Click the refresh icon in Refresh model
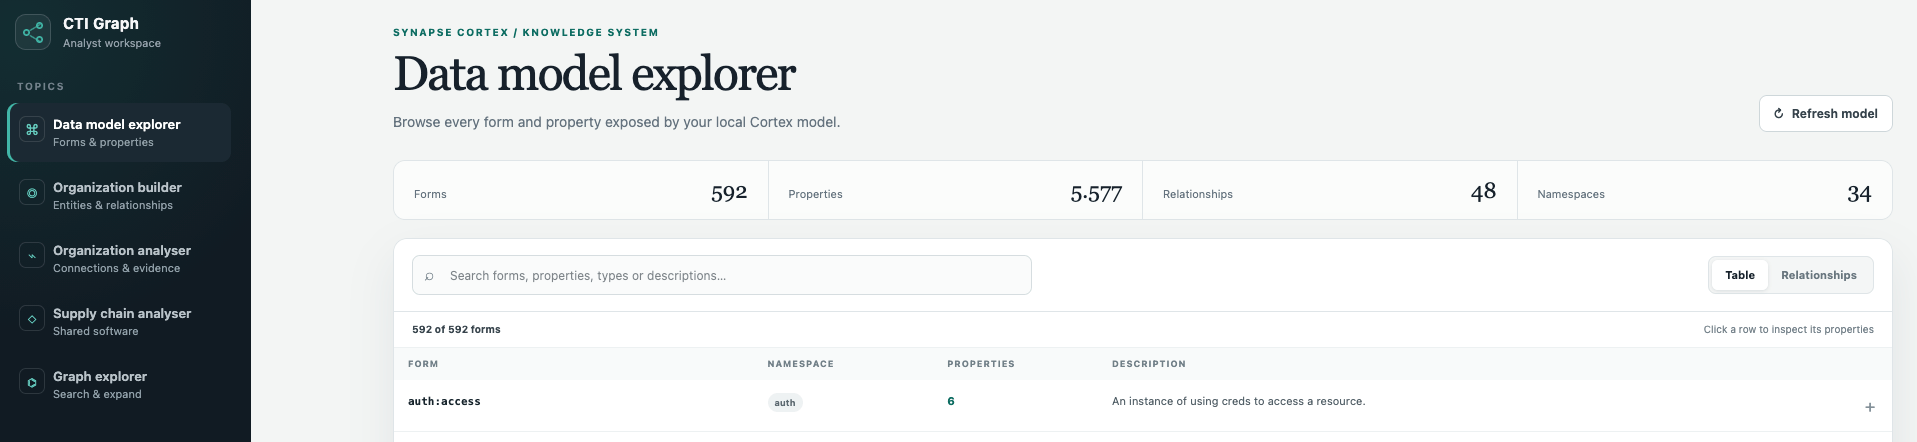Screen dimensions: 1917x442 pyautogui.click(x=1778, y=114)
